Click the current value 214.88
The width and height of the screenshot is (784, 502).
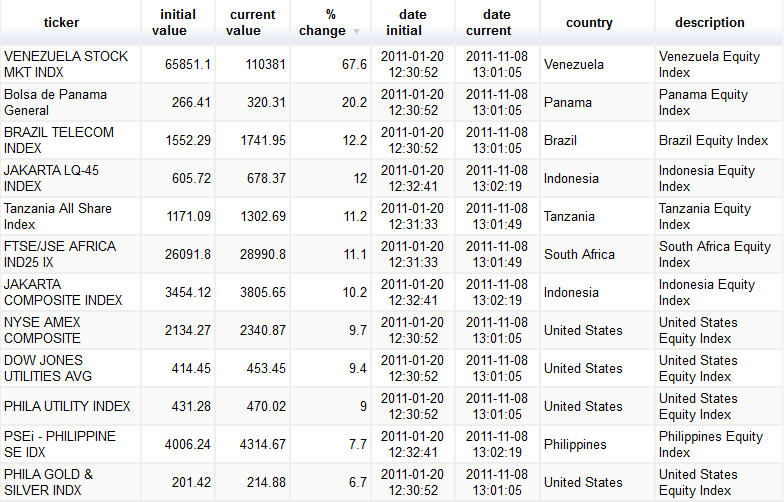pos(266,482)
